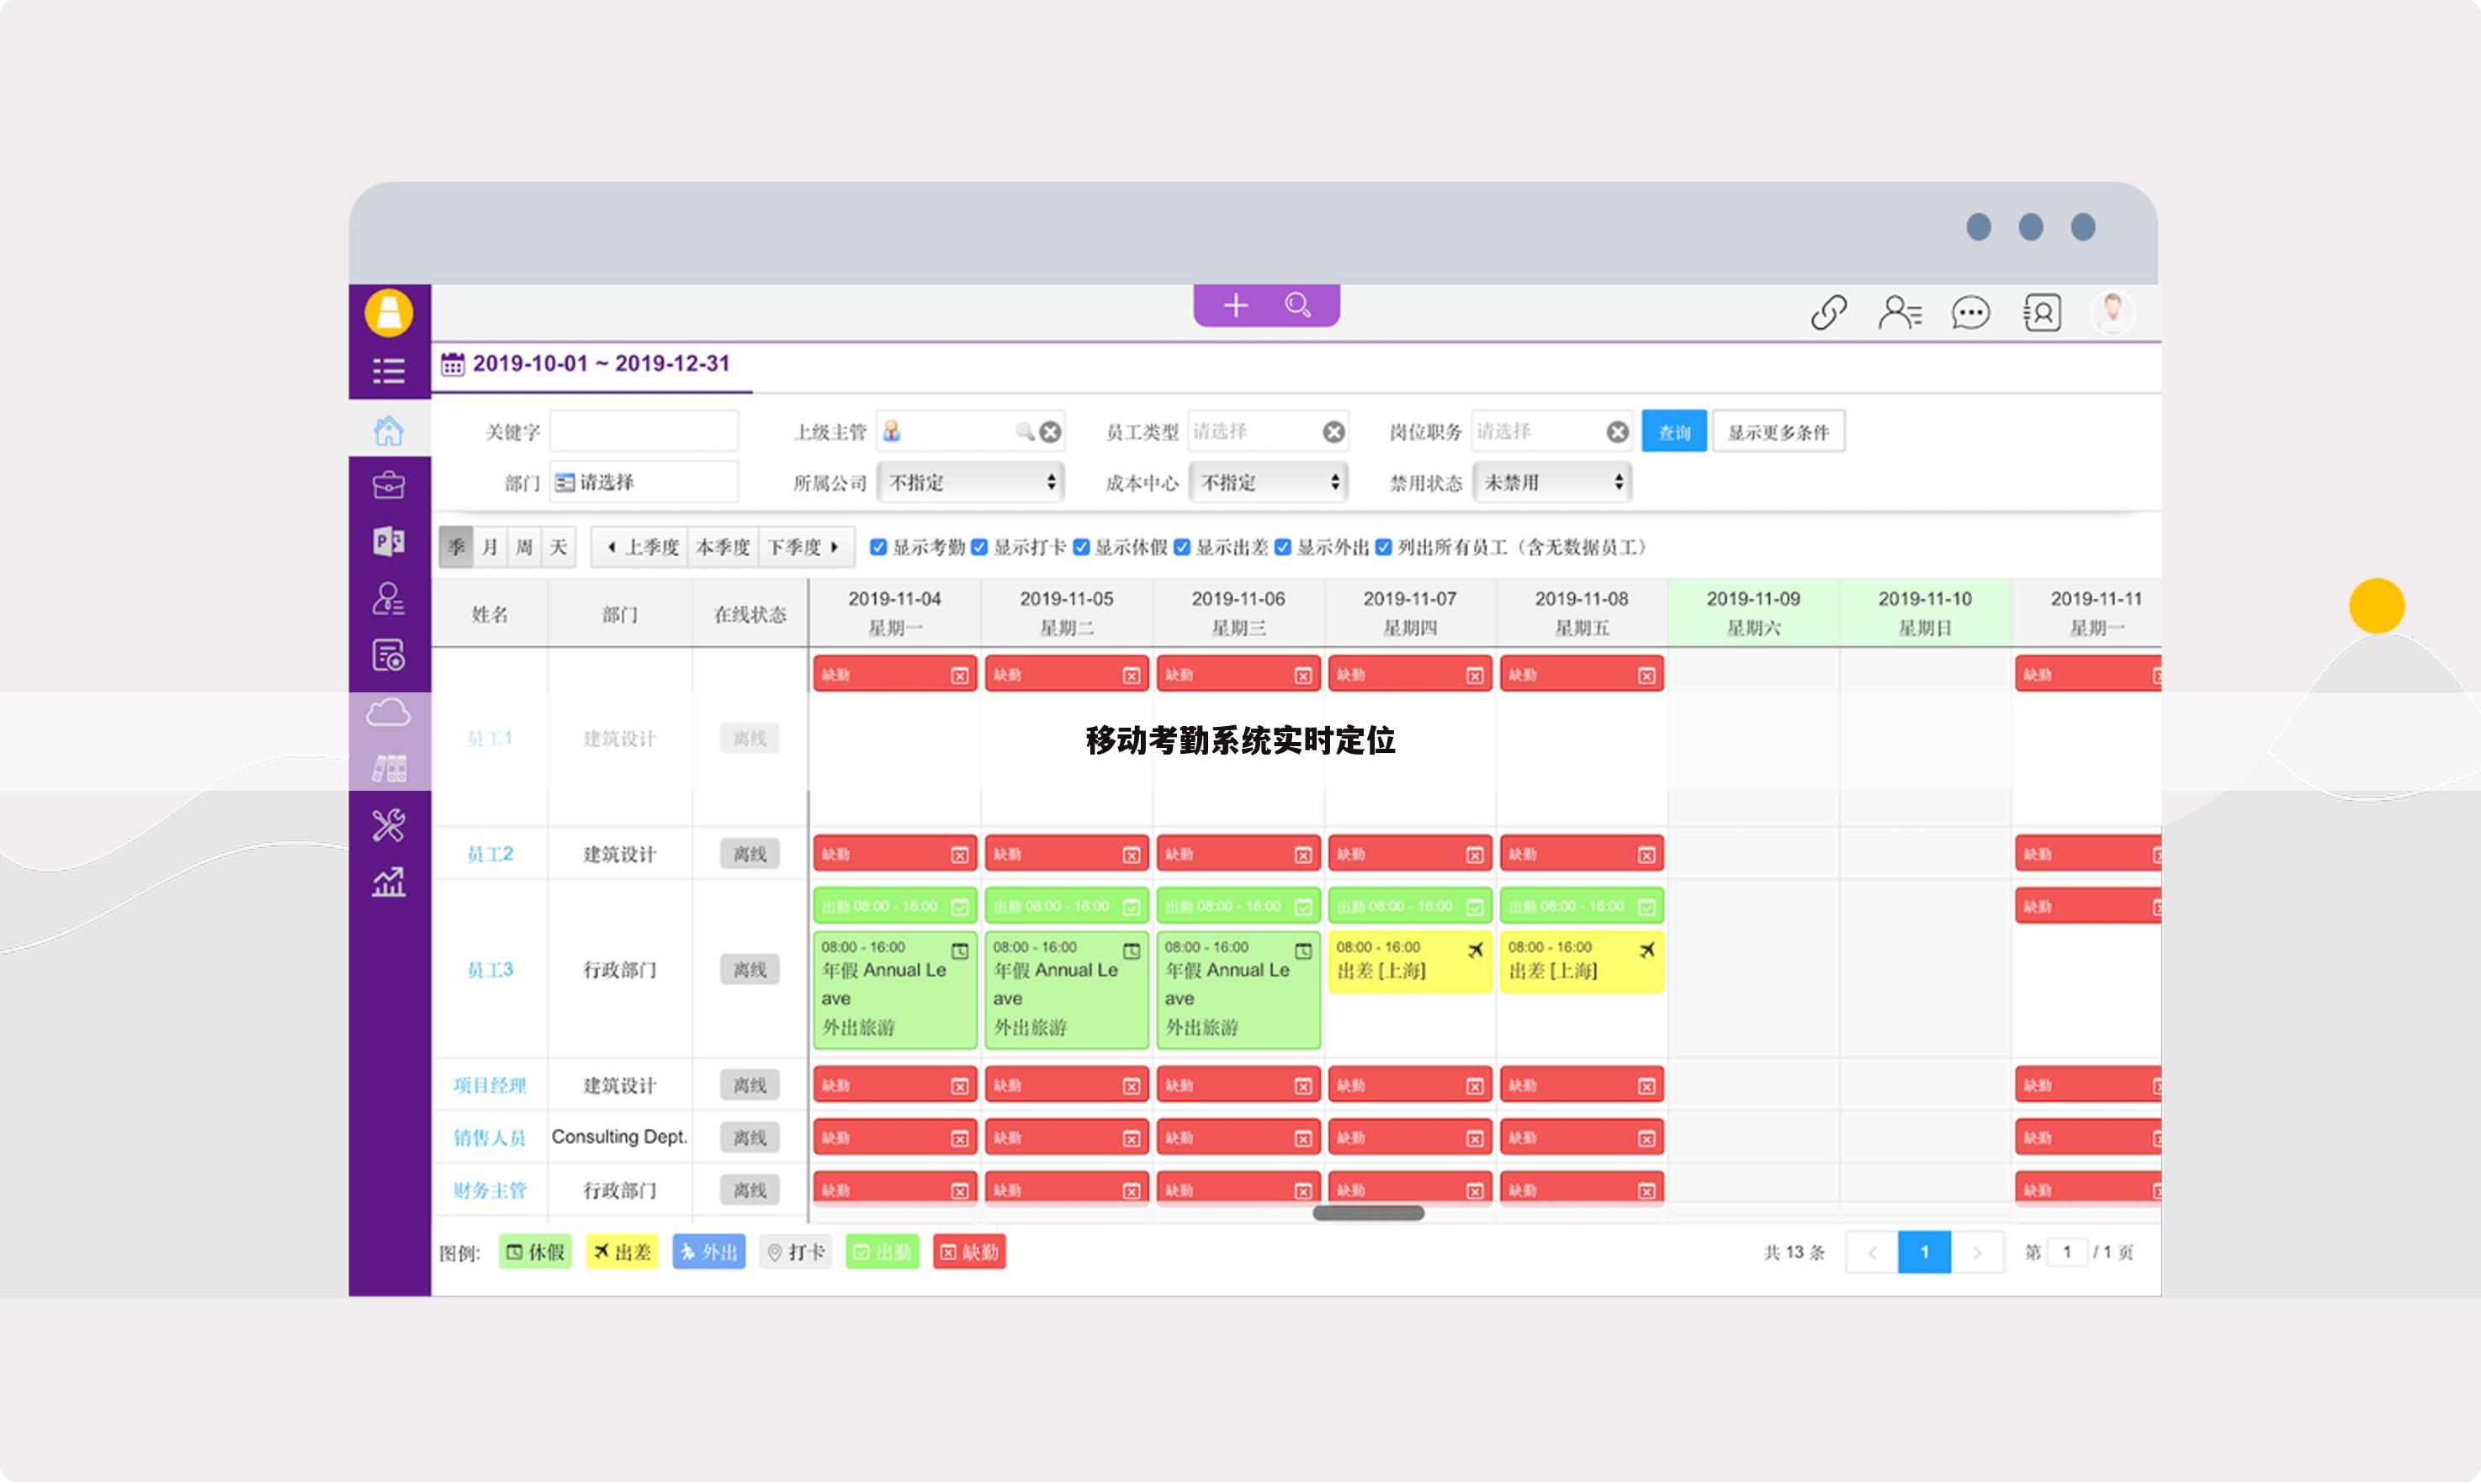Open the user list icon in header
Screen dimensions: 2481x1484
tap(1900, 313)
